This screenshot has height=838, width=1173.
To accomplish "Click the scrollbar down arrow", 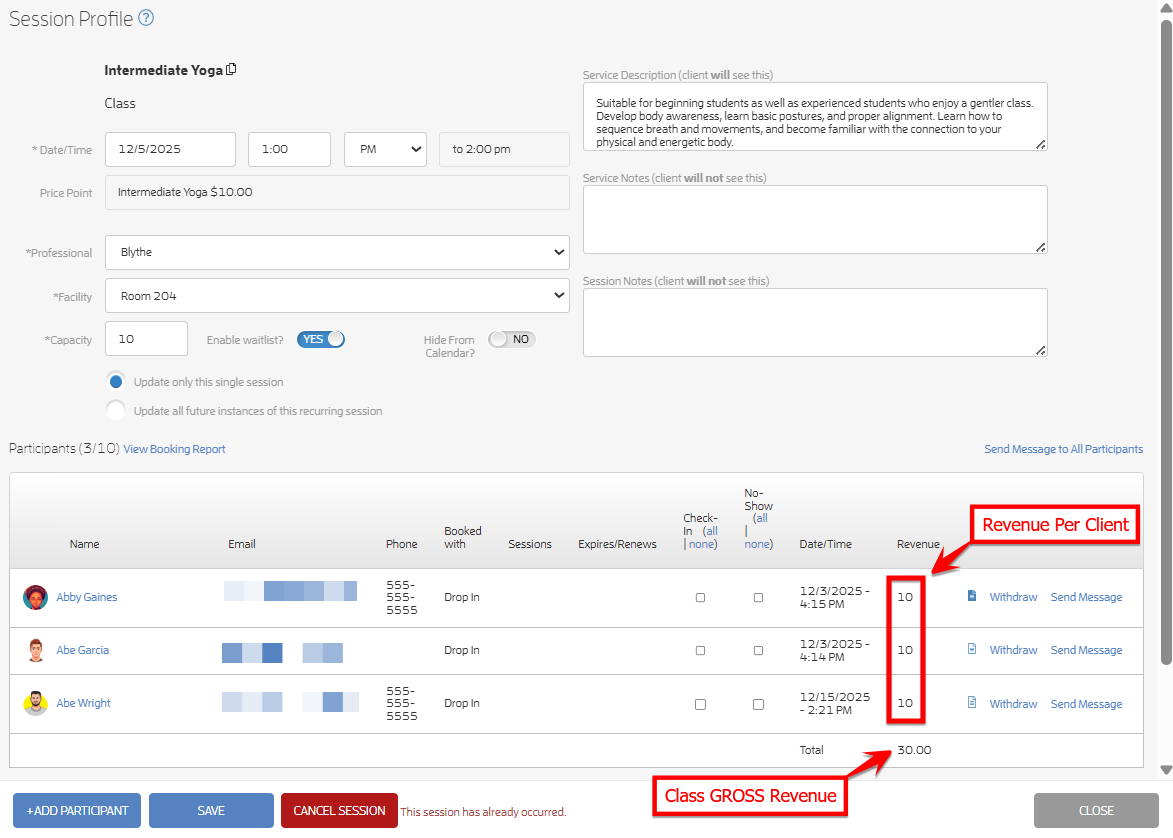I will tap(1166, 770).
